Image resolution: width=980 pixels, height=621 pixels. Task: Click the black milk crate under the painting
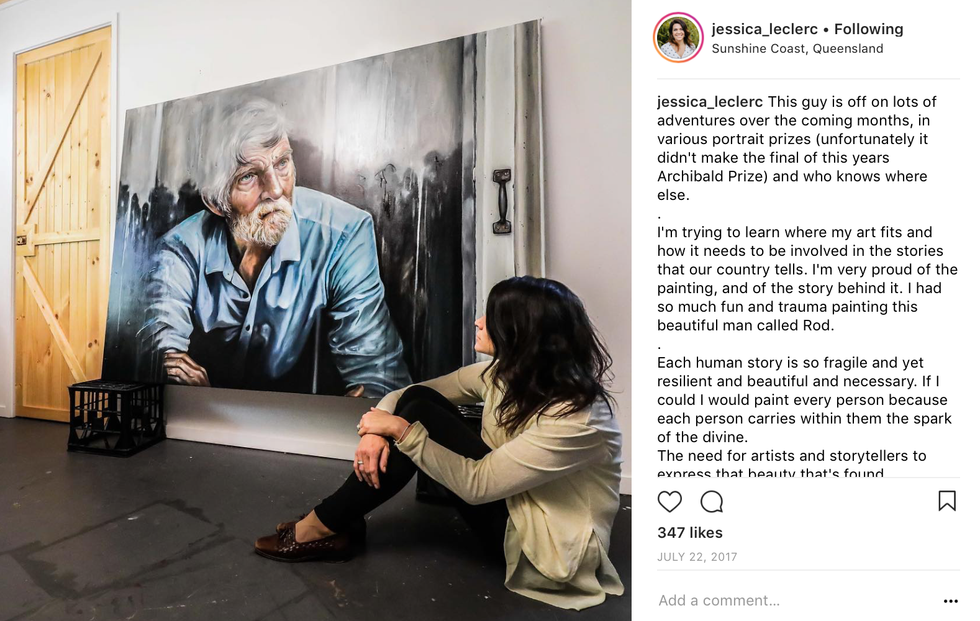point(116,415)
